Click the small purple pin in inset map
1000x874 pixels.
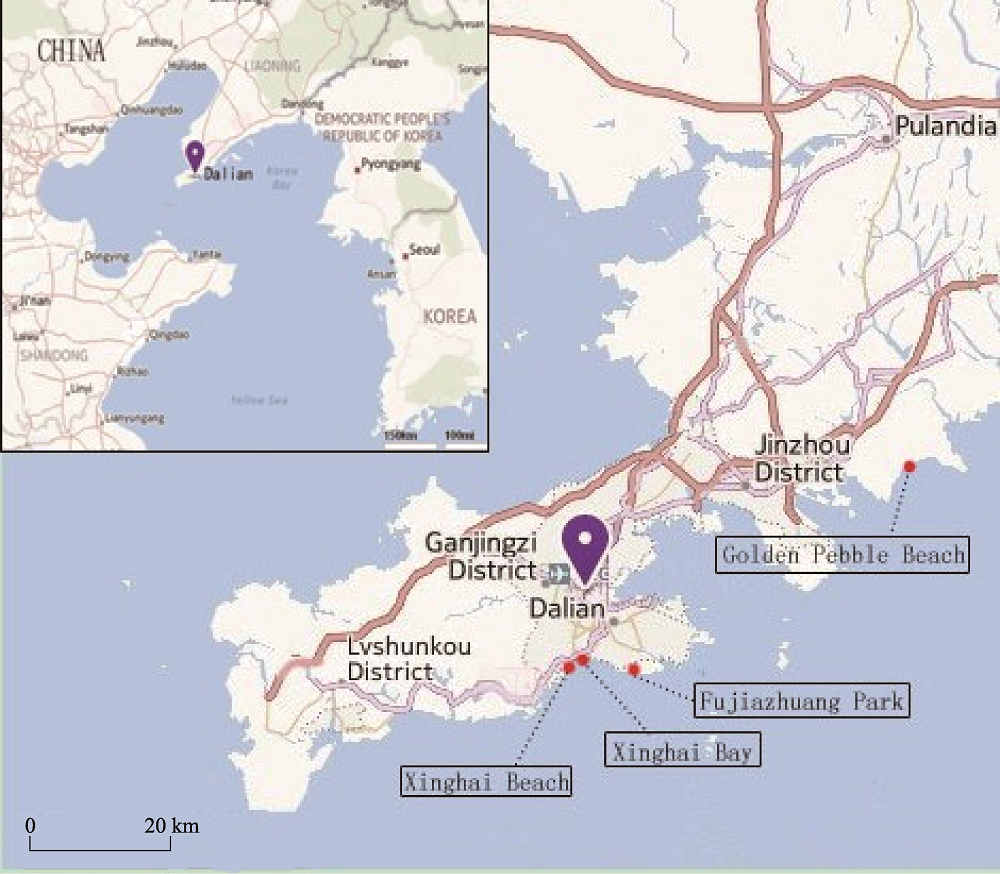click(195, 155)
